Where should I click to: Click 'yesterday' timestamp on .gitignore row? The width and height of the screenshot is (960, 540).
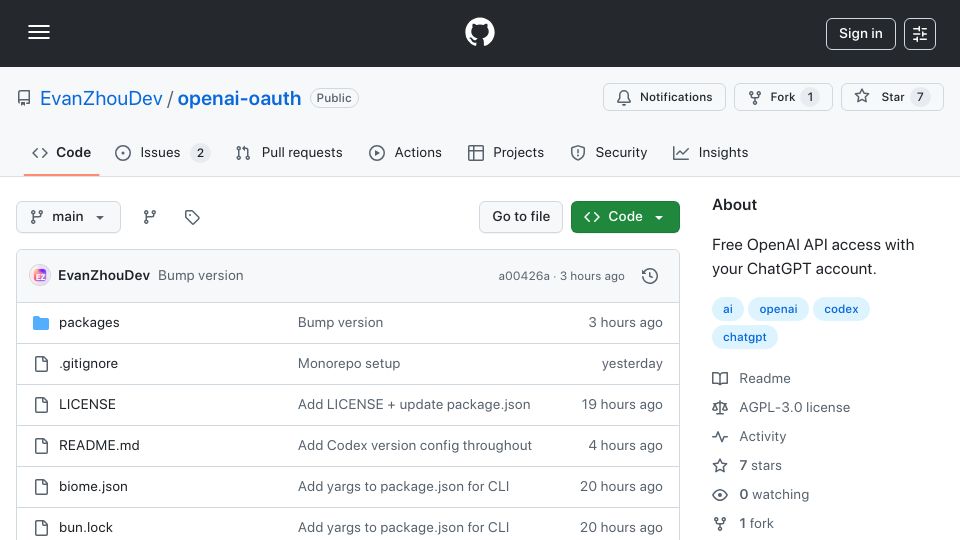[632, 364]
